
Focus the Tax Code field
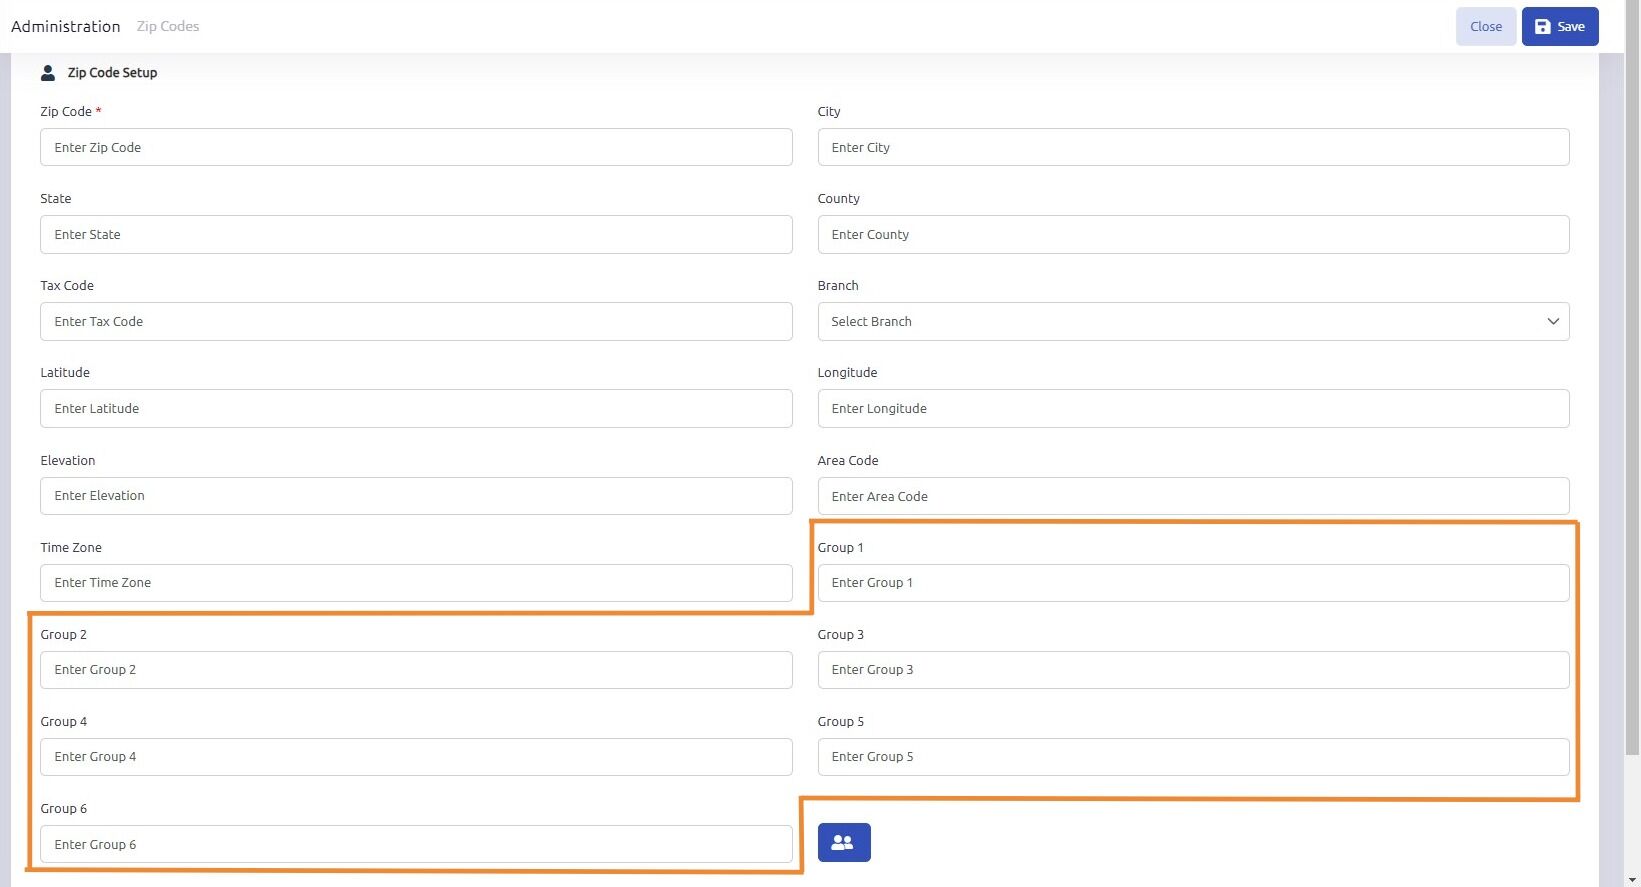tap(416, 322)
